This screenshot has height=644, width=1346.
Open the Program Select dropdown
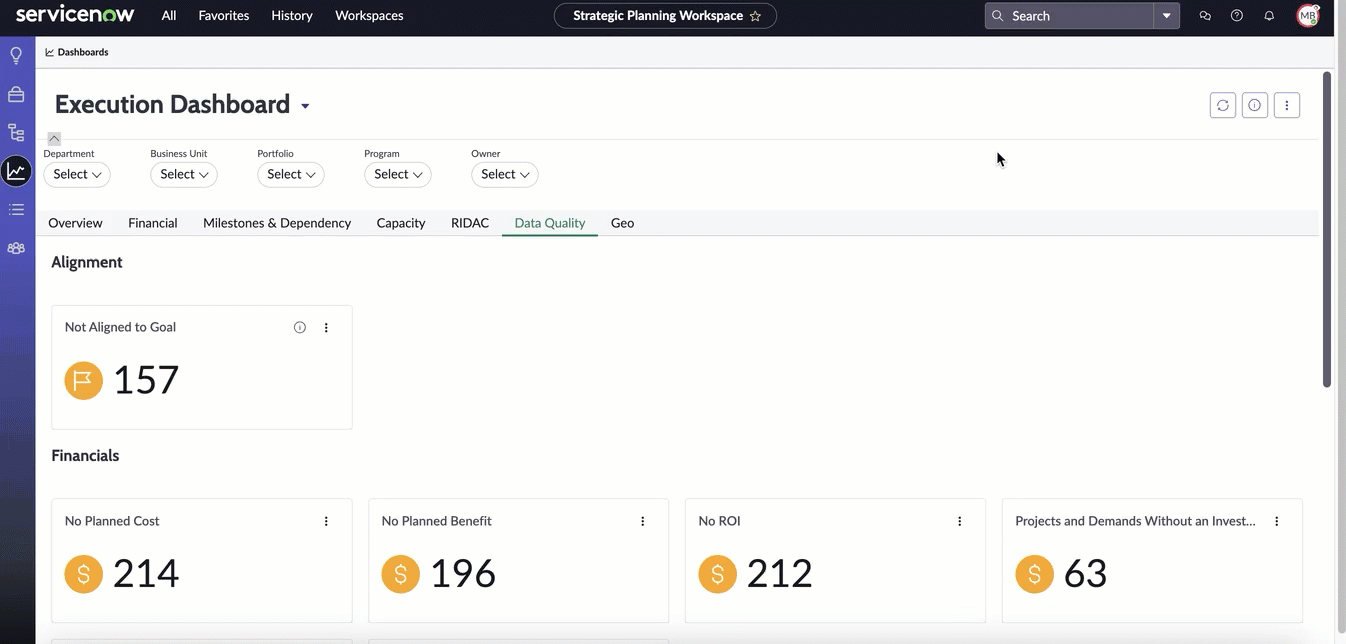(x=398, y=174)
